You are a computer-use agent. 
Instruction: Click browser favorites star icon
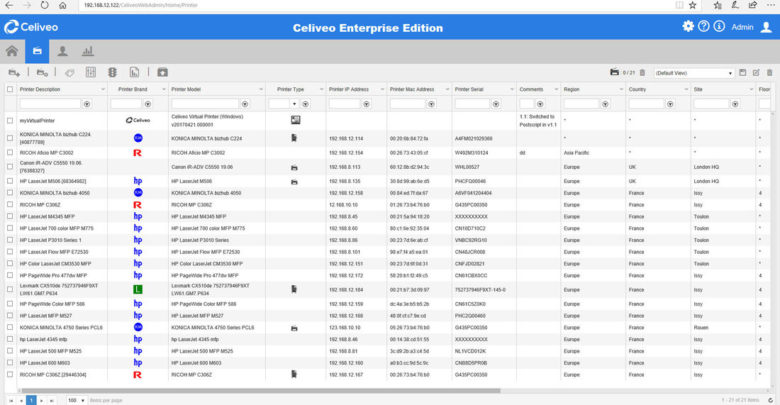pos(692,5)
